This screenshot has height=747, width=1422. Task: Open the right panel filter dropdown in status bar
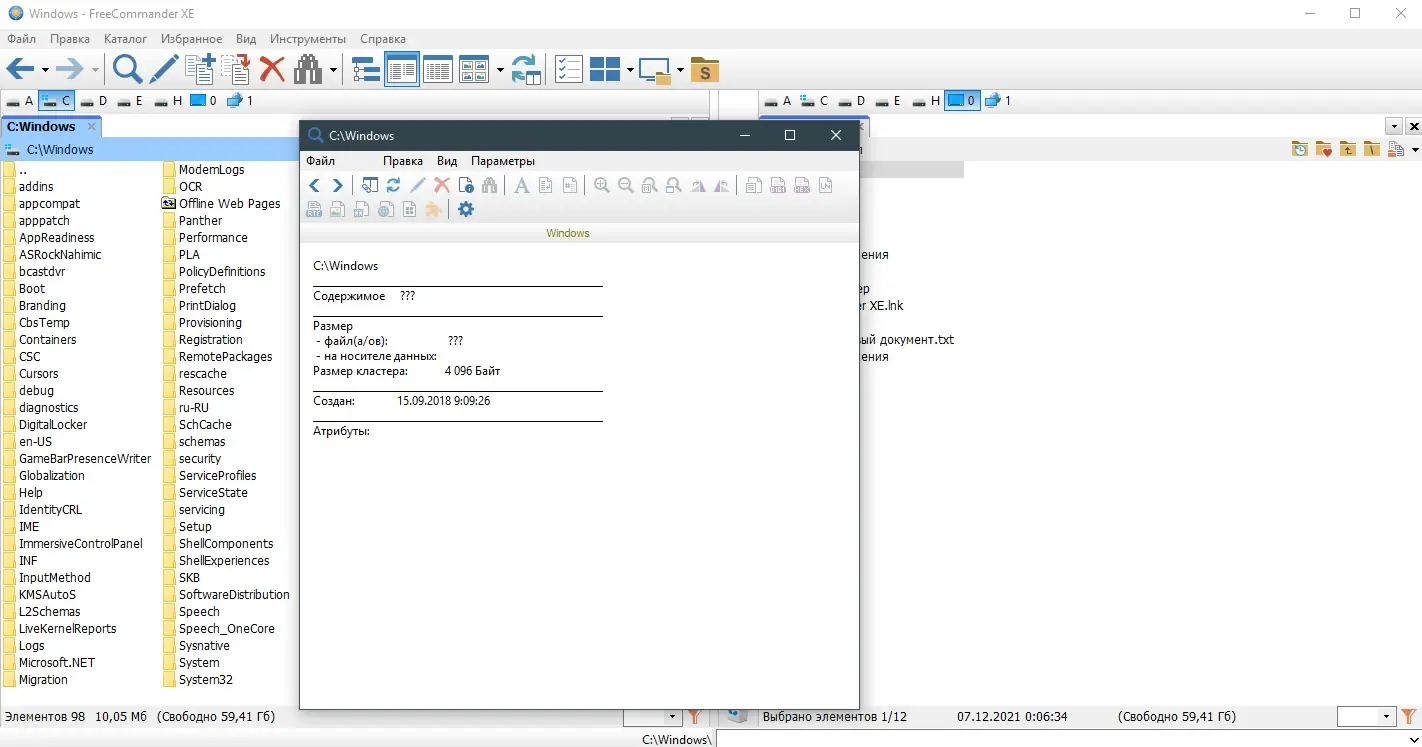[1386, 717]
